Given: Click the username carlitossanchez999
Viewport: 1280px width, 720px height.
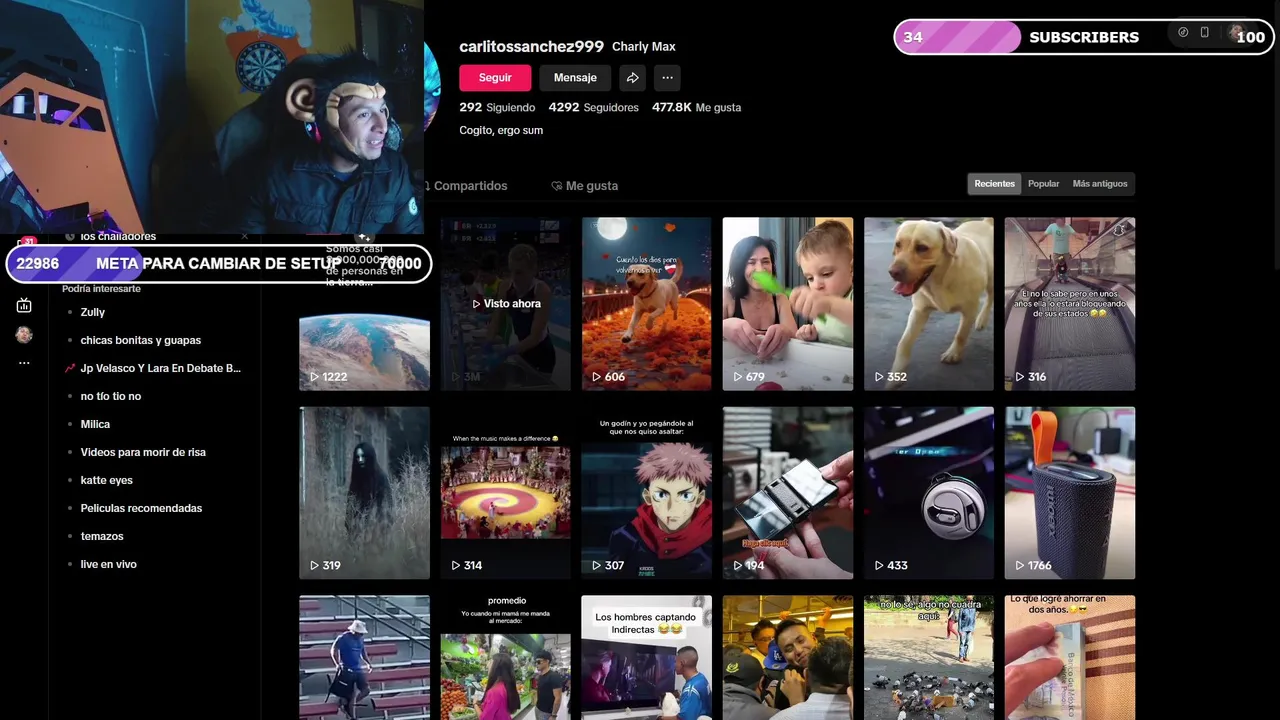Looking at the screenshot, I should (531, 46).
